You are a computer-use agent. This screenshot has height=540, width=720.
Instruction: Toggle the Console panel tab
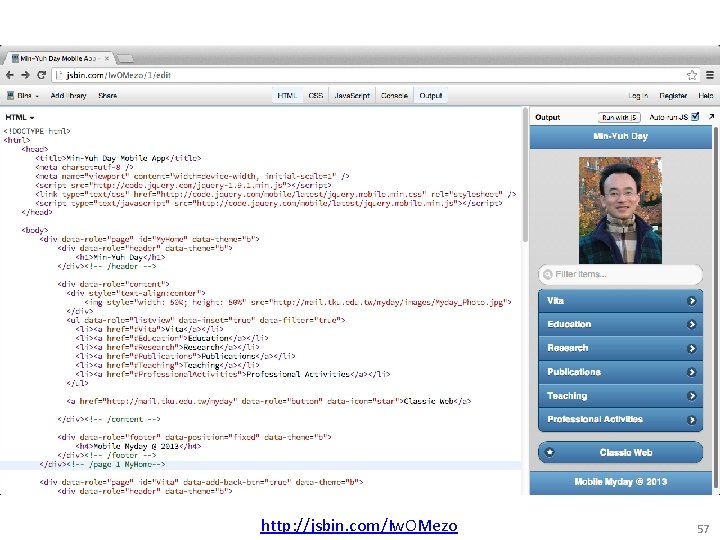(x=394, y=96)
